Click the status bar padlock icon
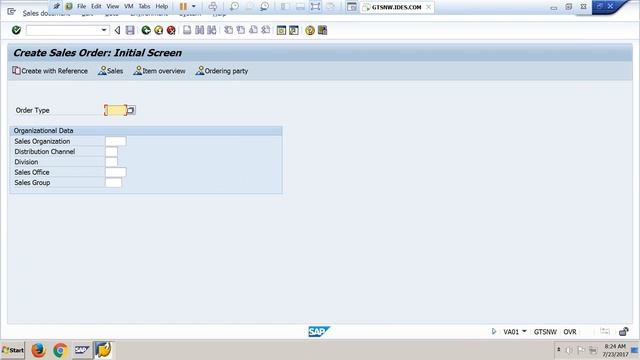 pyautogui.click(x=623, y=331)
